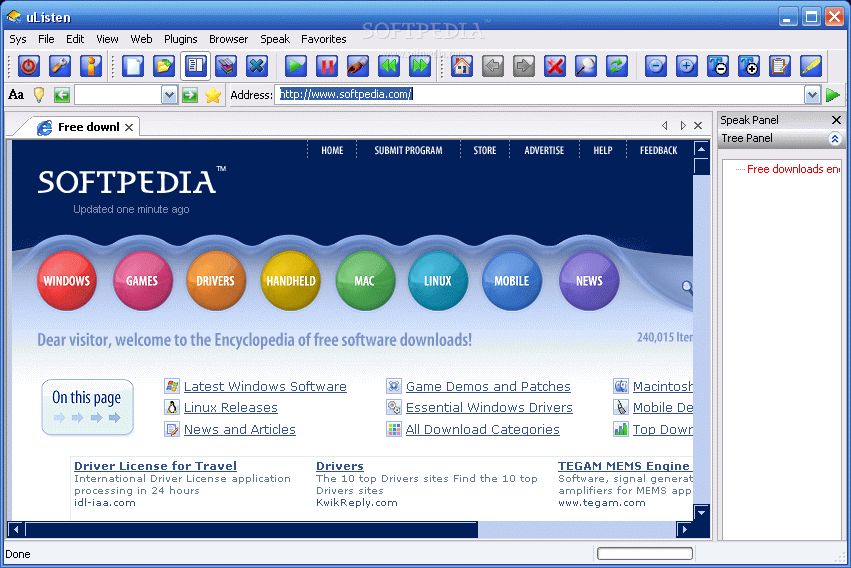
Task: Click the blue X close-document icon
Action: click(x=257, y=66)
